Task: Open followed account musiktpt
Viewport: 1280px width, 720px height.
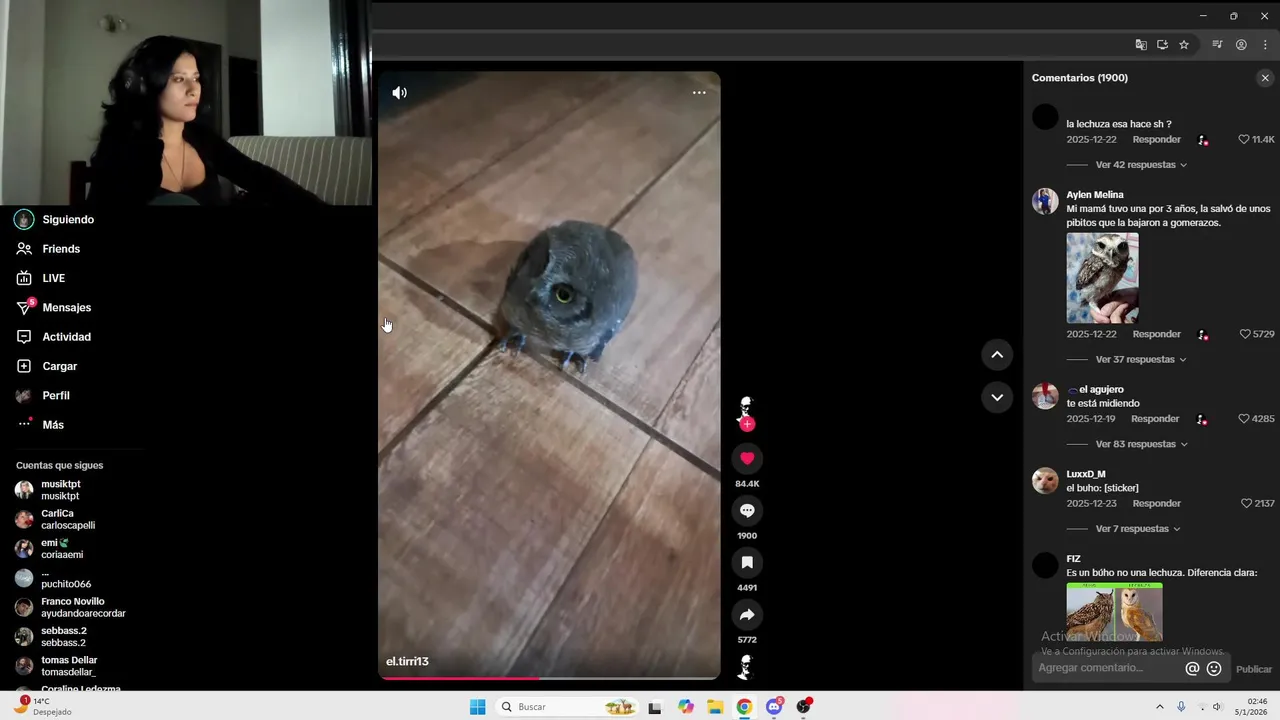Action: tap(60, 490)
